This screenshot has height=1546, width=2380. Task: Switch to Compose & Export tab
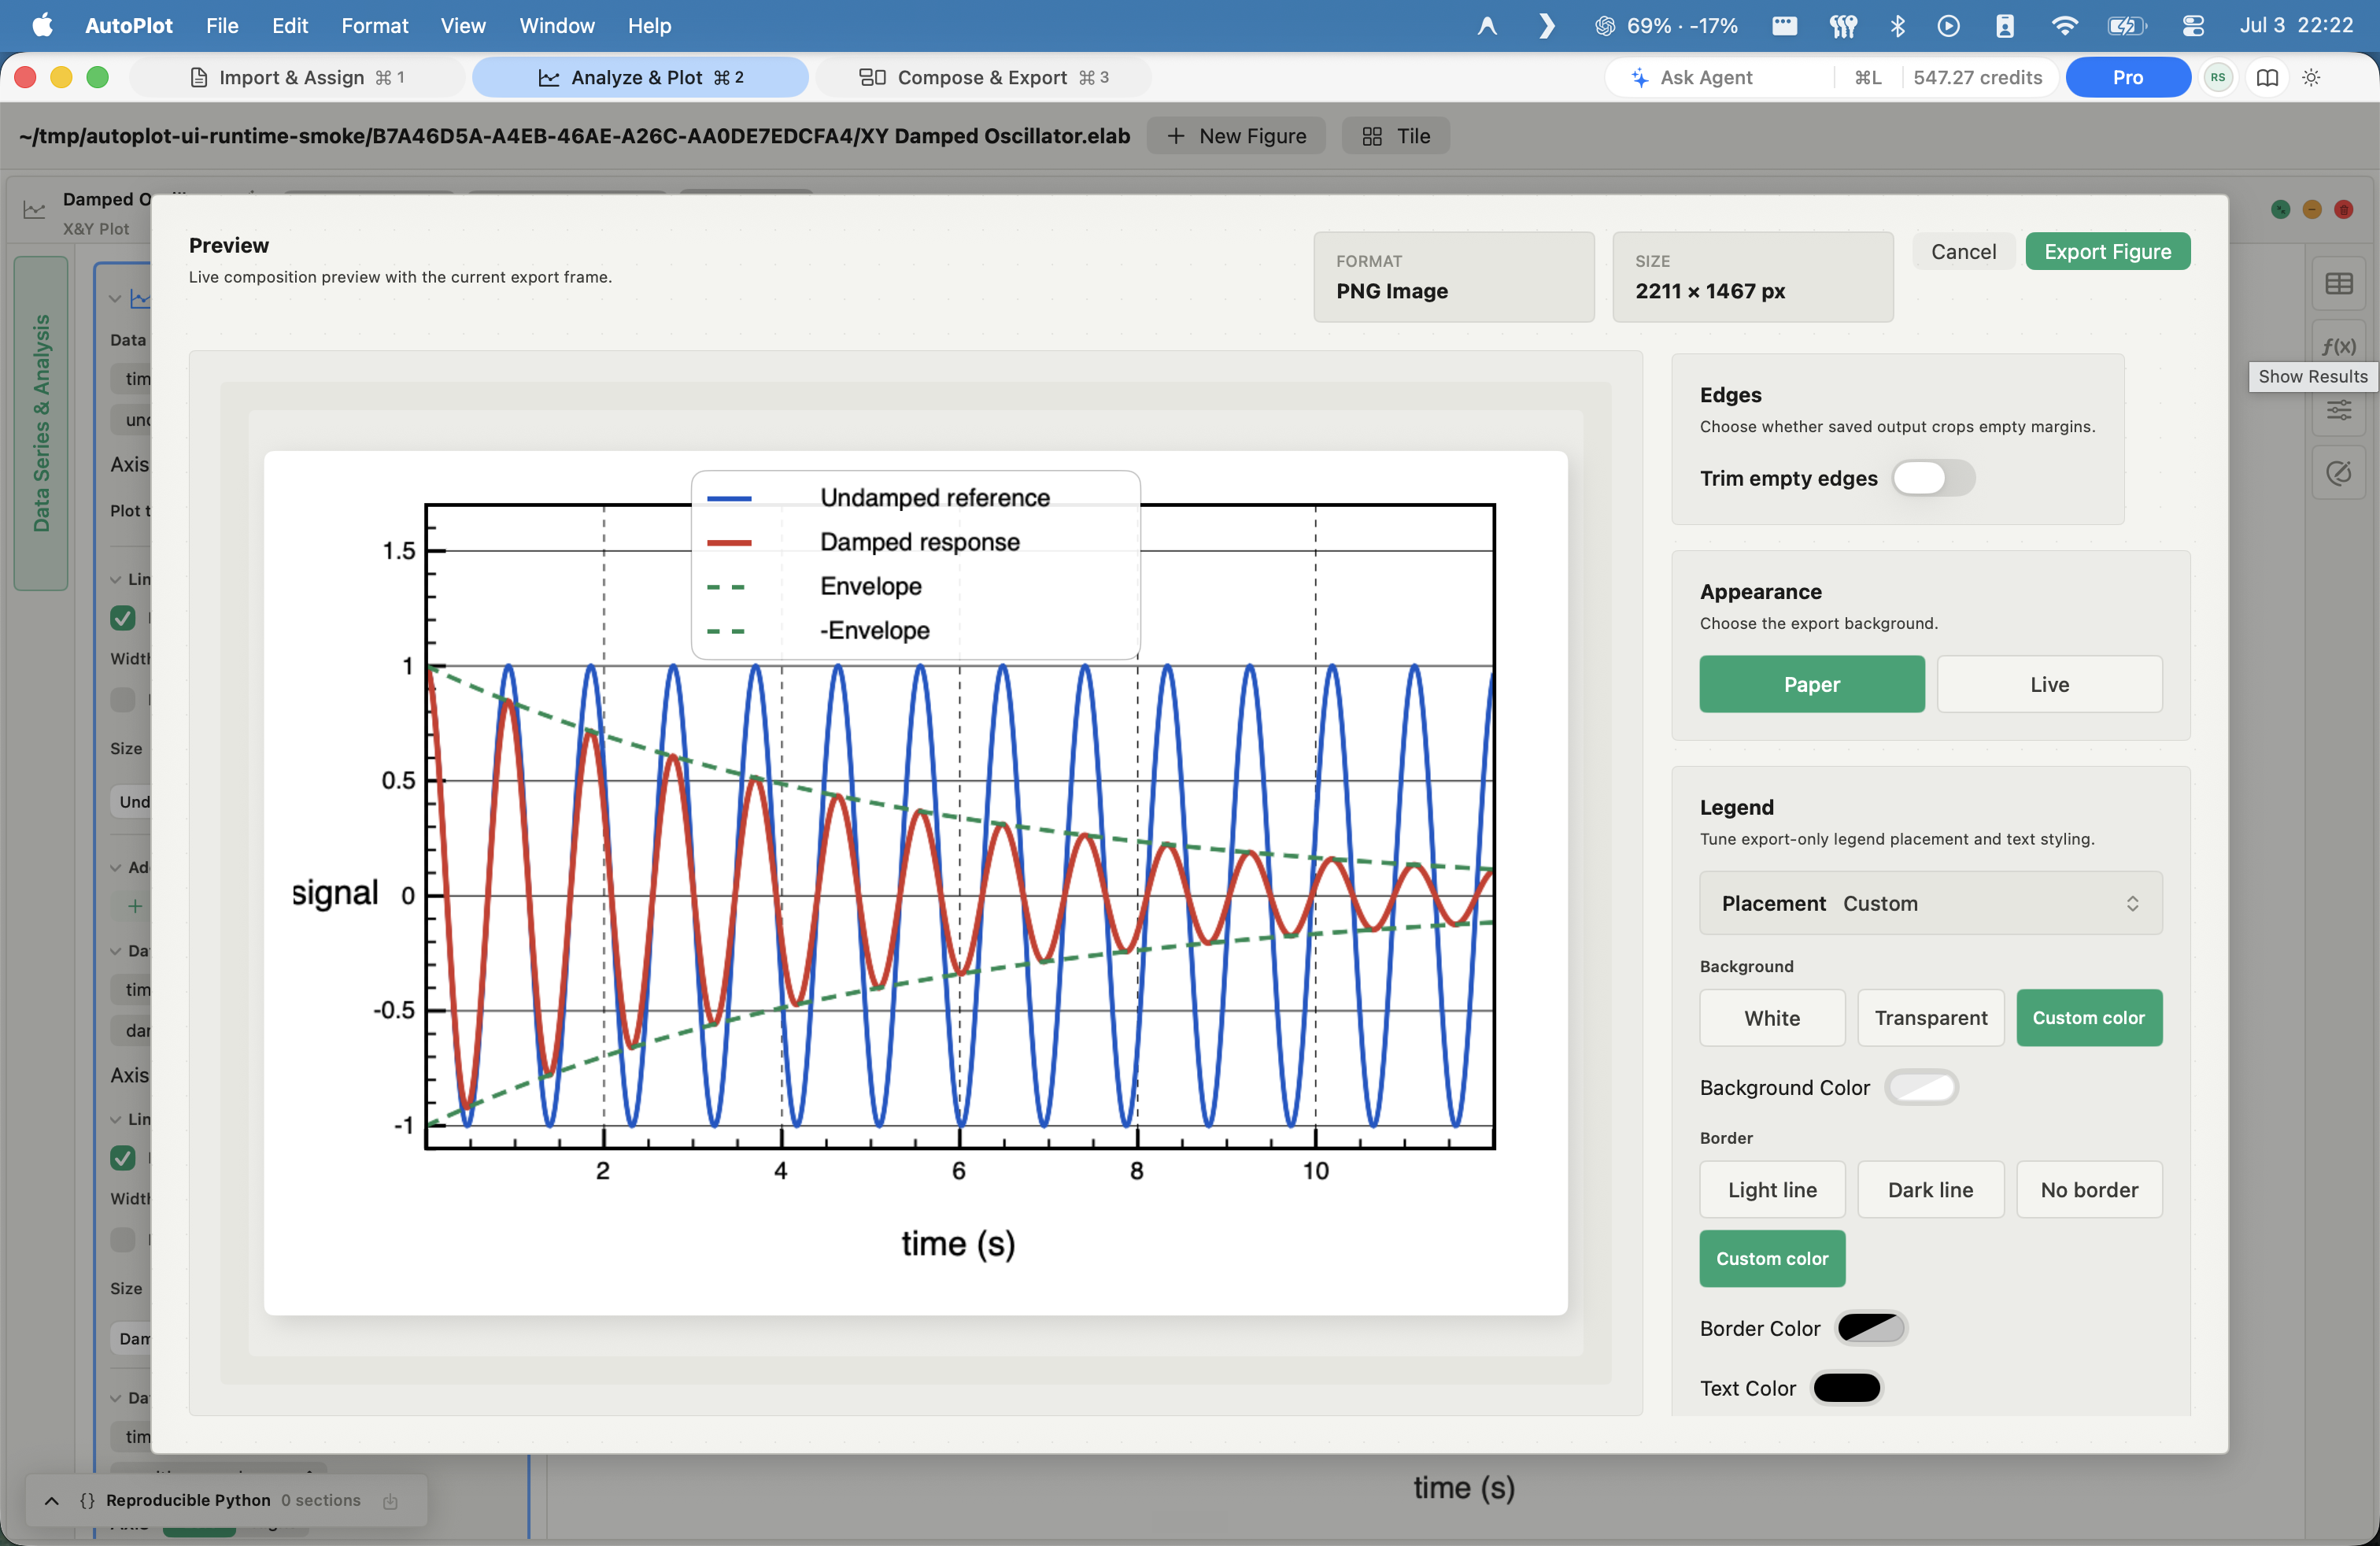click(983, 78)
